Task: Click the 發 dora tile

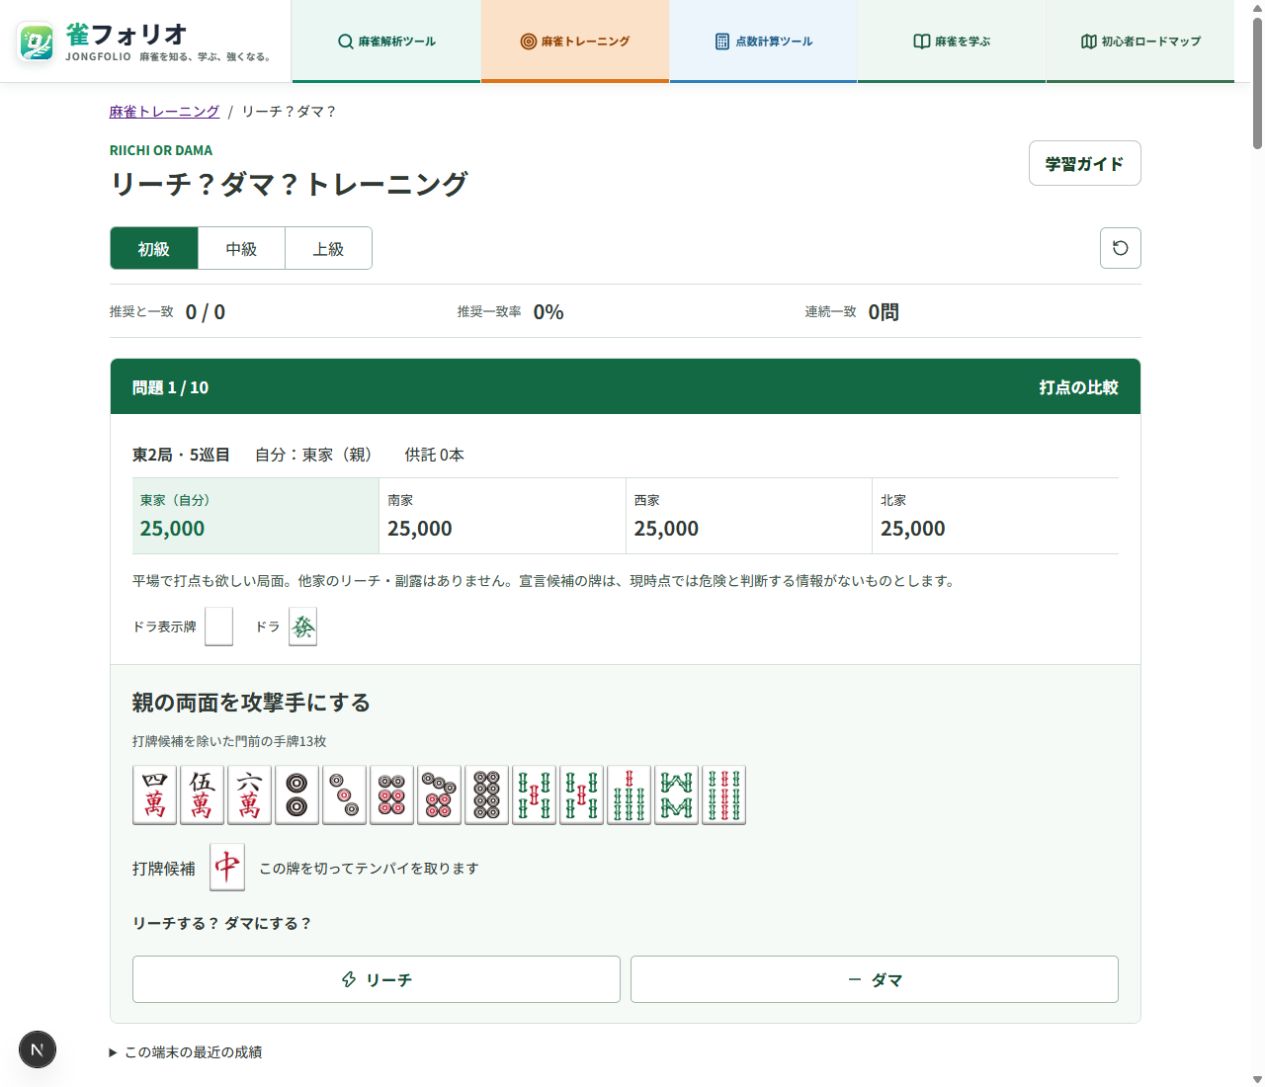Action: point(303,627)
